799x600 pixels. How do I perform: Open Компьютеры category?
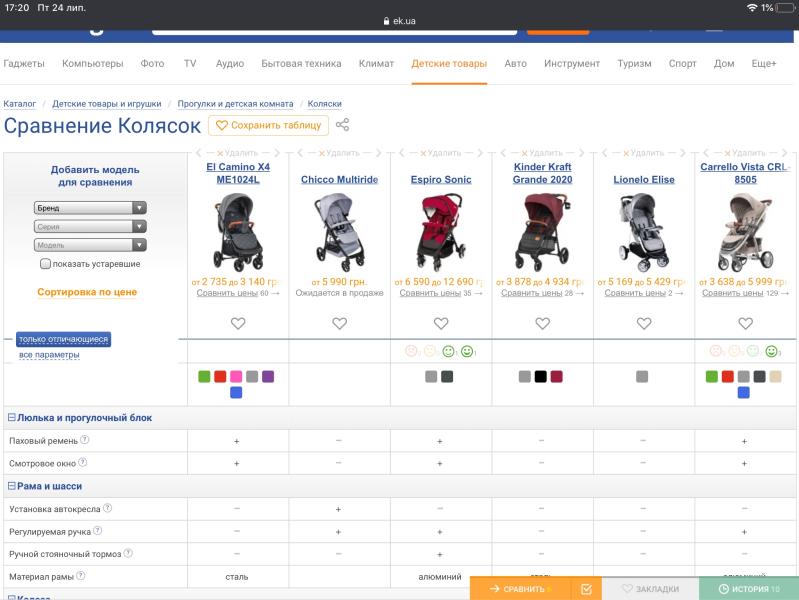click(93, 63)
